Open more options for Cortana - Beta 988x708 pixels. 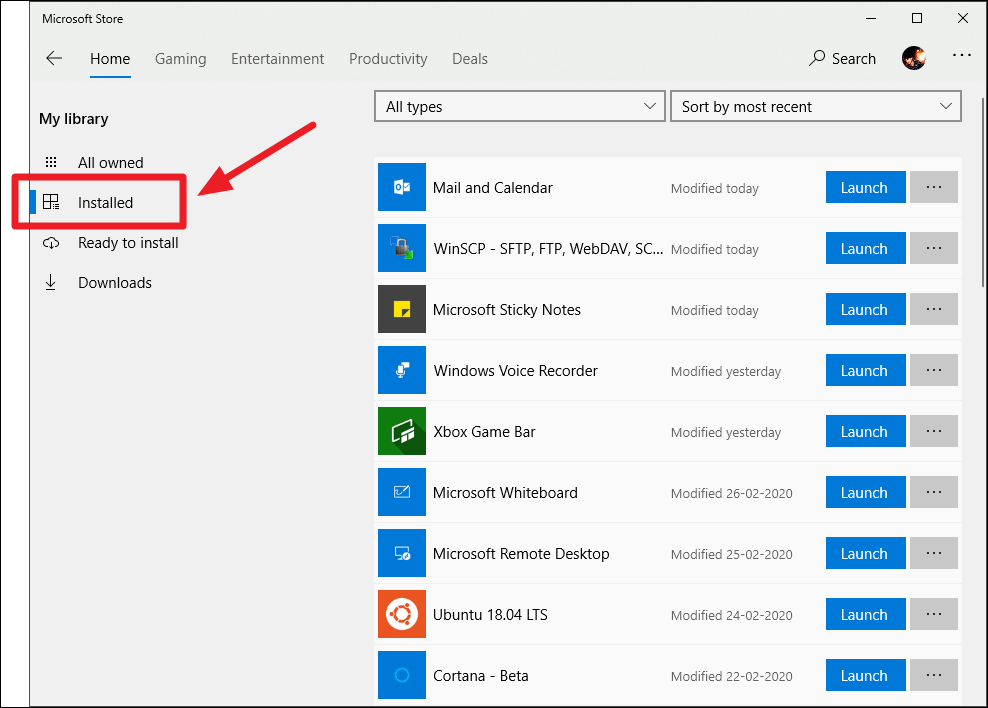pyautogui.click(x=933, y=675)
